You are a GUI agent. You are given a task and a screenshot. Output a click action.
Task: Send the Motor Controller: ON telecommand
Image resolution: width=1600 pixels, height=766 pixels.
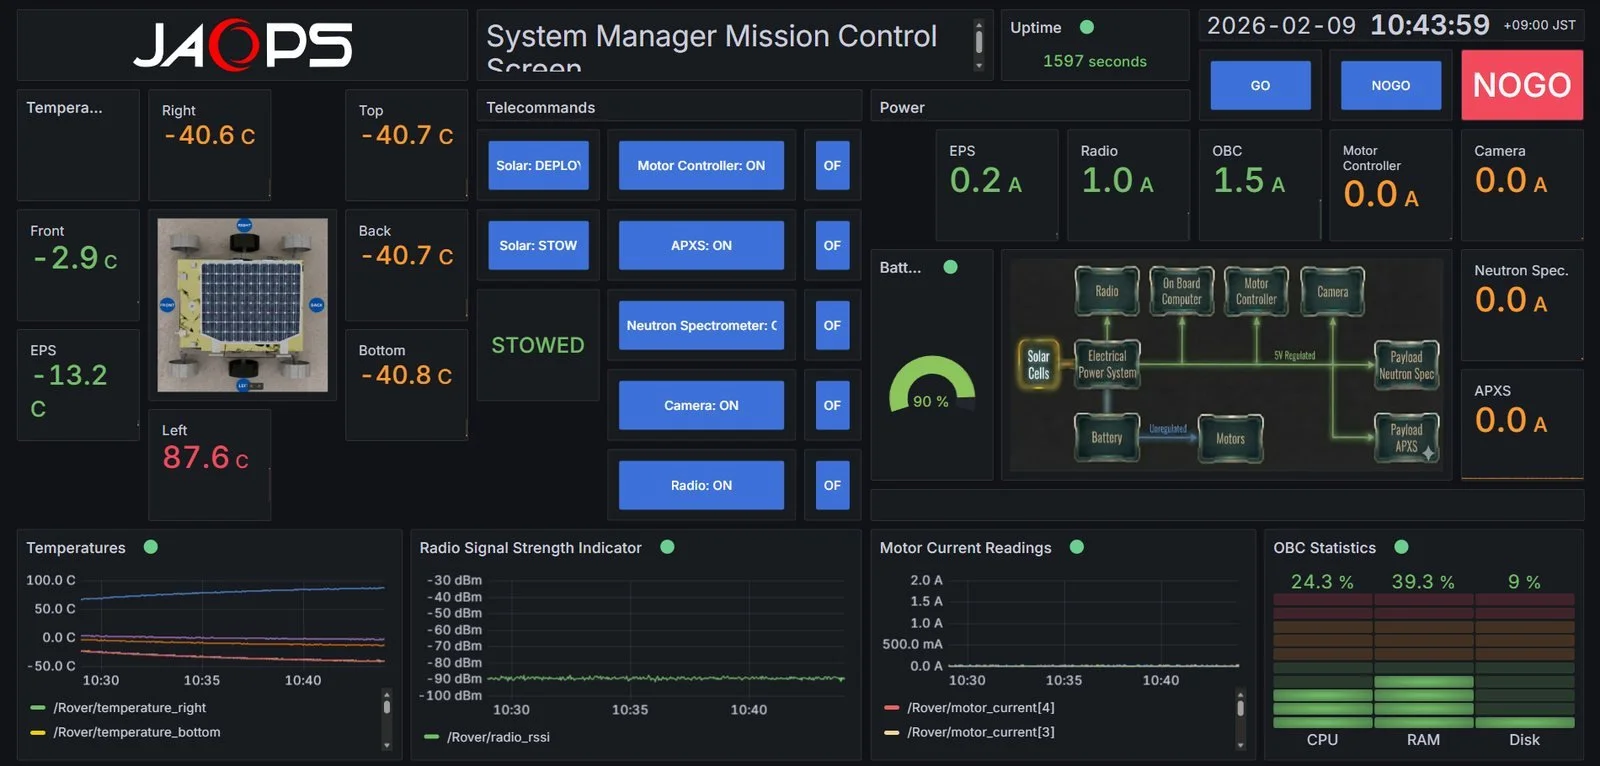(x=701, y=165)
